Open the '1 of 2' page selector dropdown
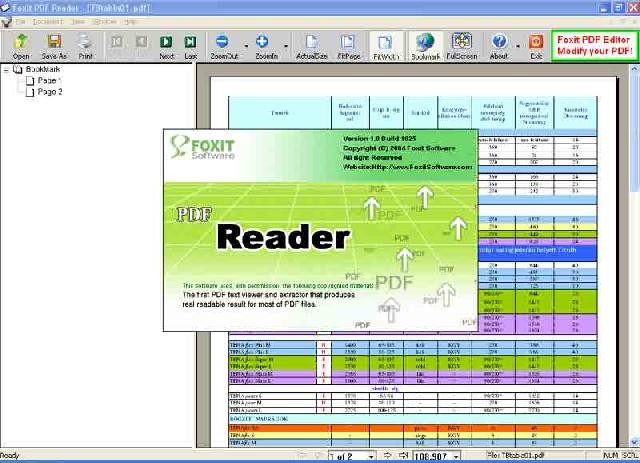This screenshot has height=463, width=640. (x=371, y=456)
